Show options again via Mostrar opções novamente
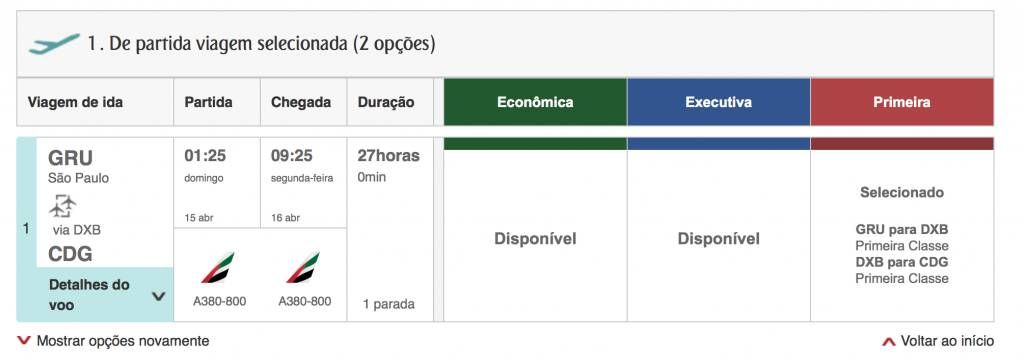This screenshot has height=361, width=1024. [123, 341]
